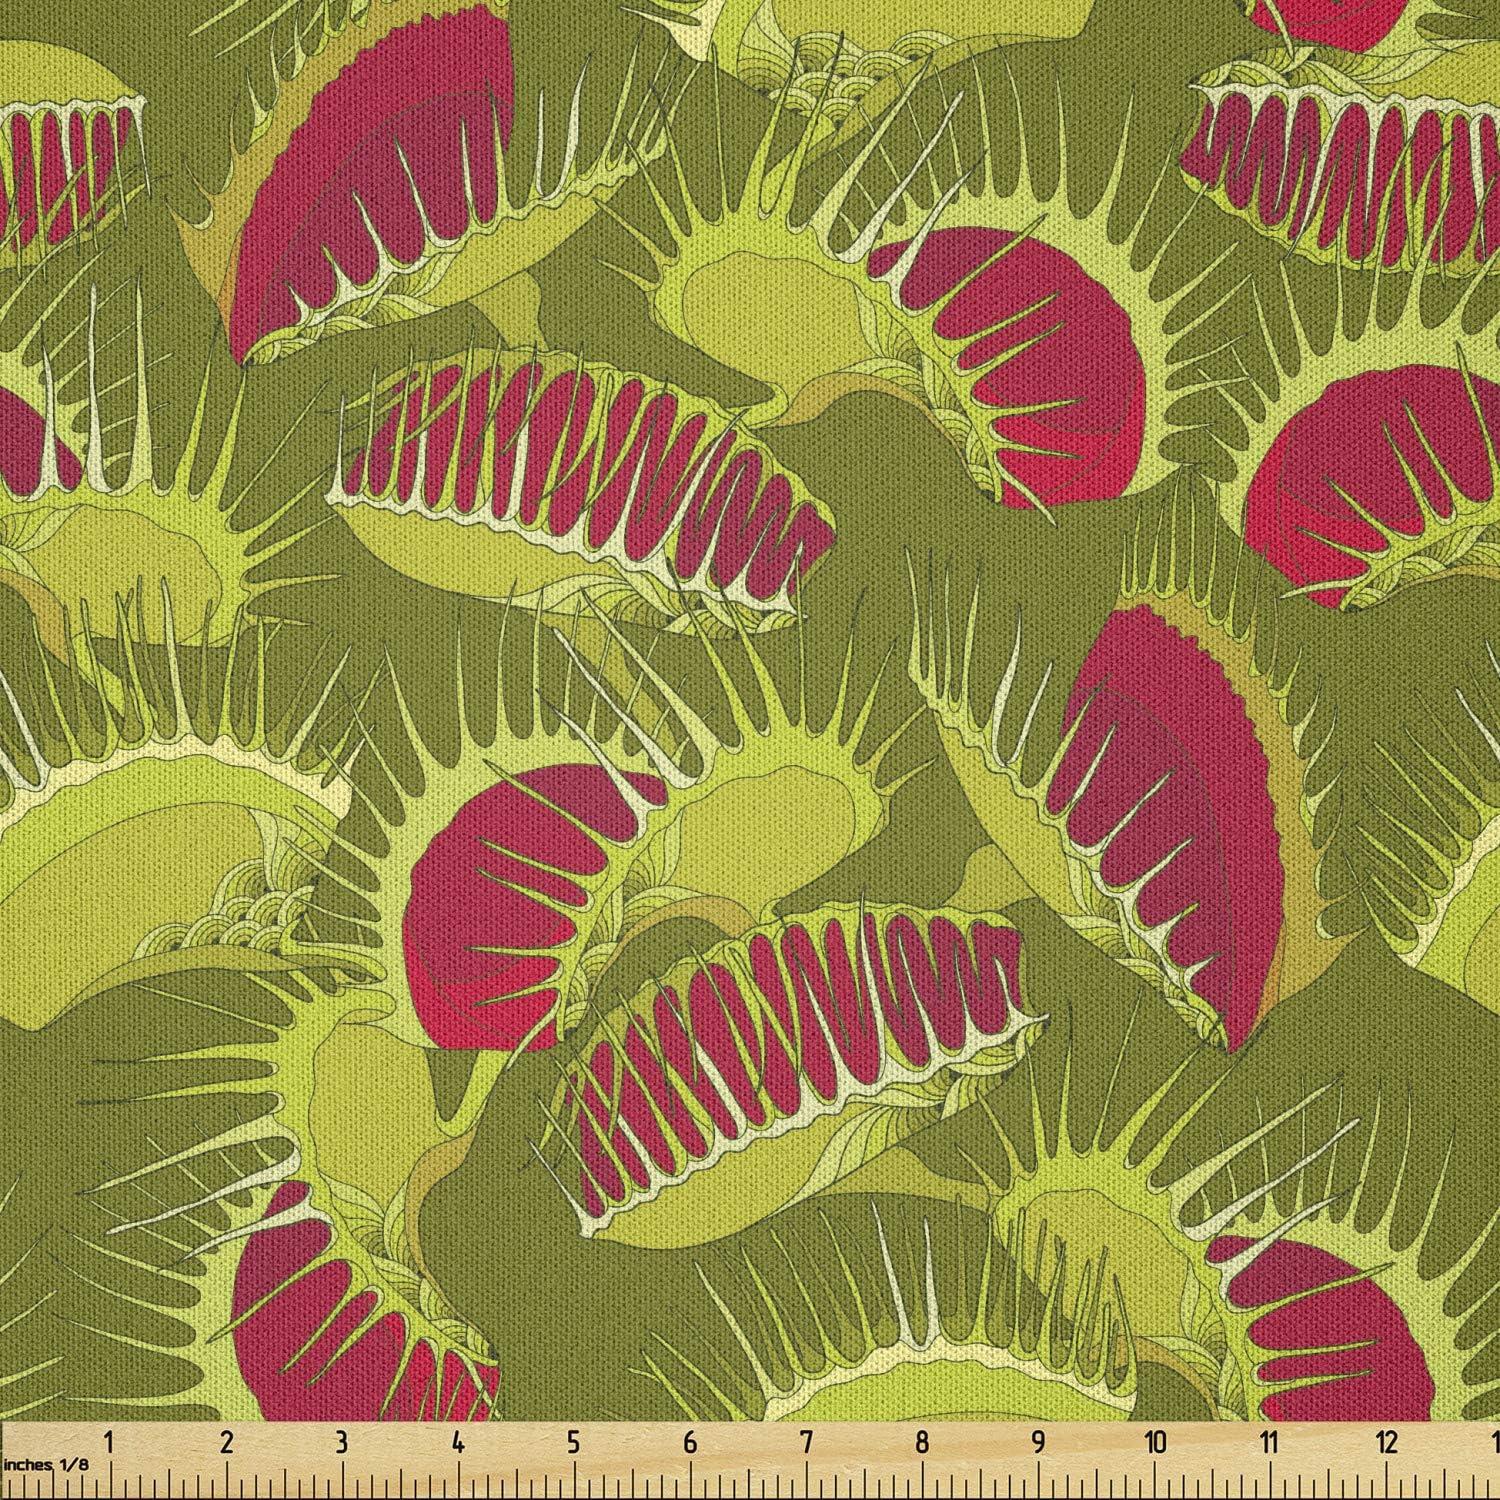Select the 5 inch ruler mark
This screenshot has height=1500, width=1500.
(574, 1443)
